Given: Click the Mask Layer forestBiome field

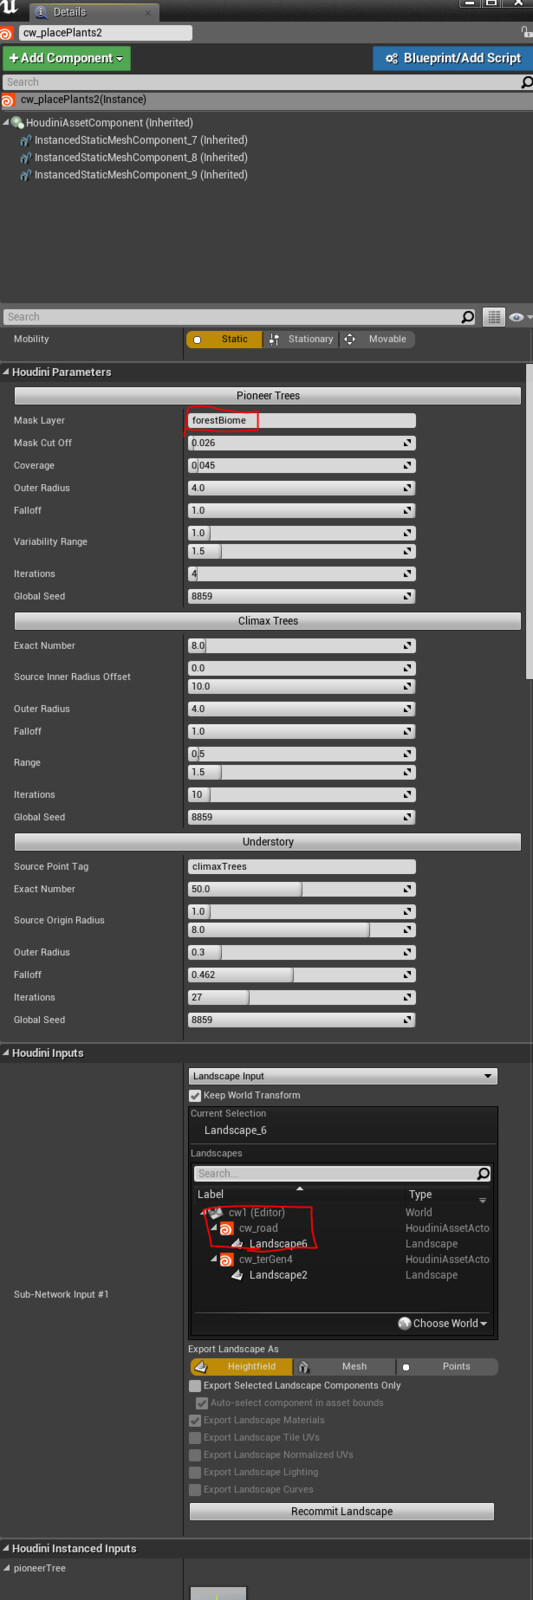Looking at the screenshot, I should (x=302, y=421).
